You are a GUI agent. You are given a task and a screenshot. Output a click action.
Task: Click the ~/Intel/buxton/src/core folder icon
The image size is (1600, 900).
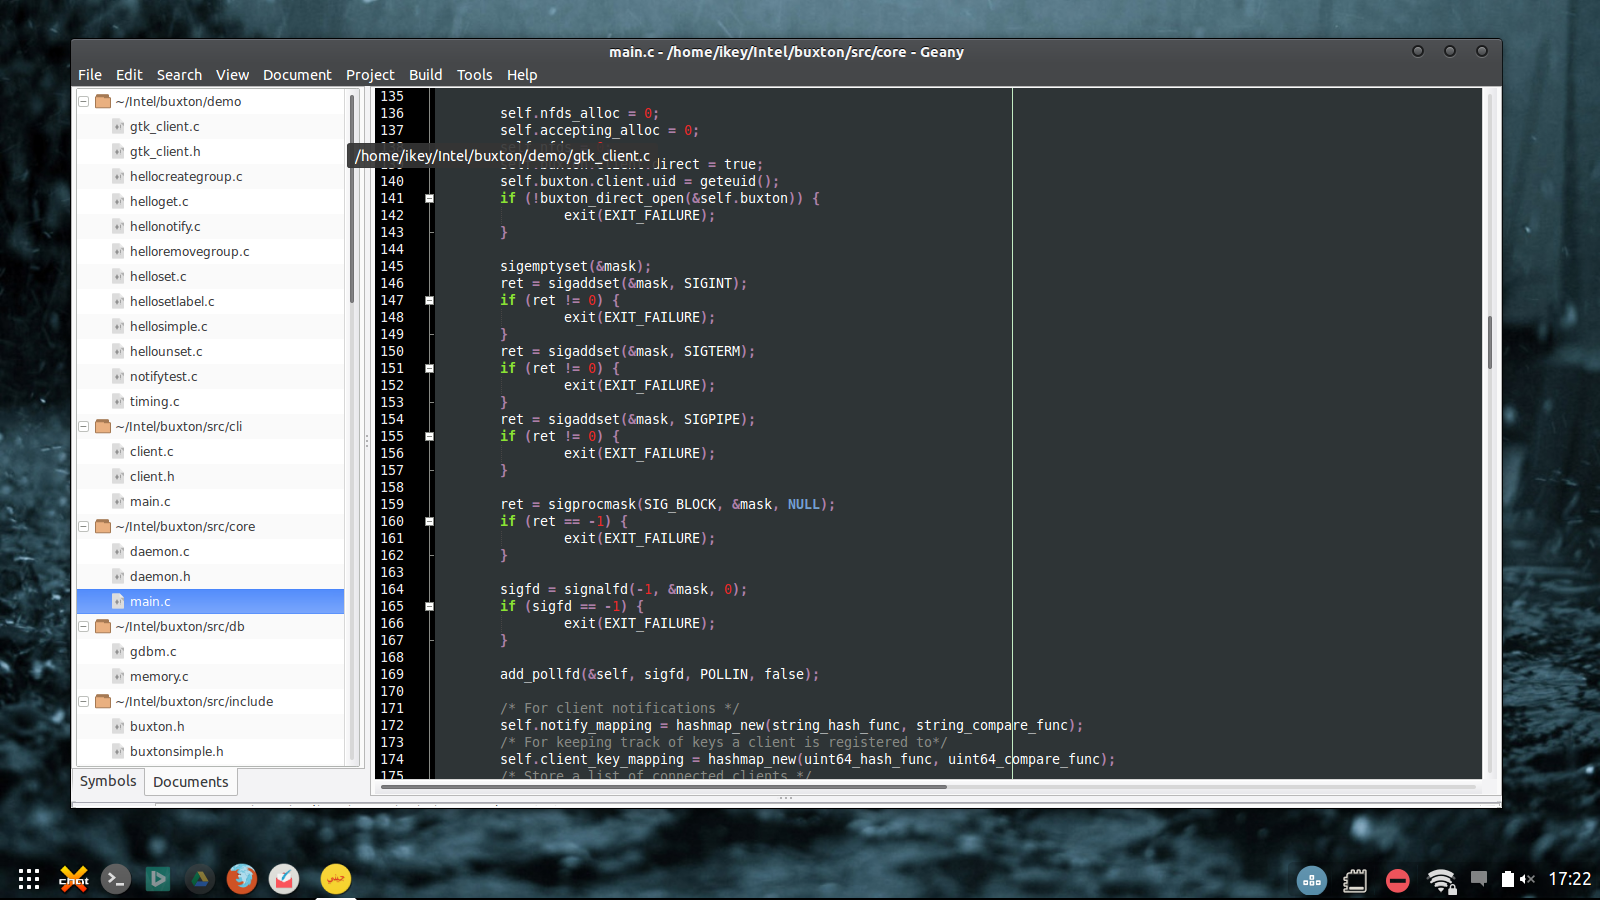[x=103, y=526]
